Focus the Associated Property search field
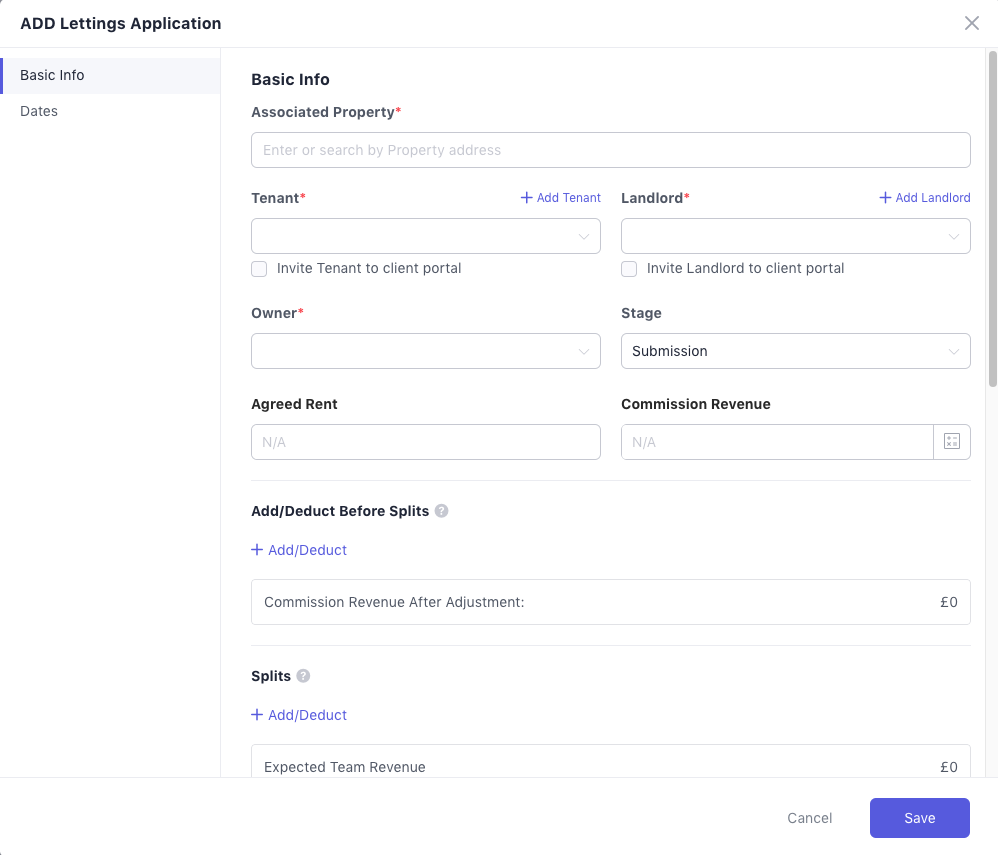998x855 pixels. [x=610, y=150]
